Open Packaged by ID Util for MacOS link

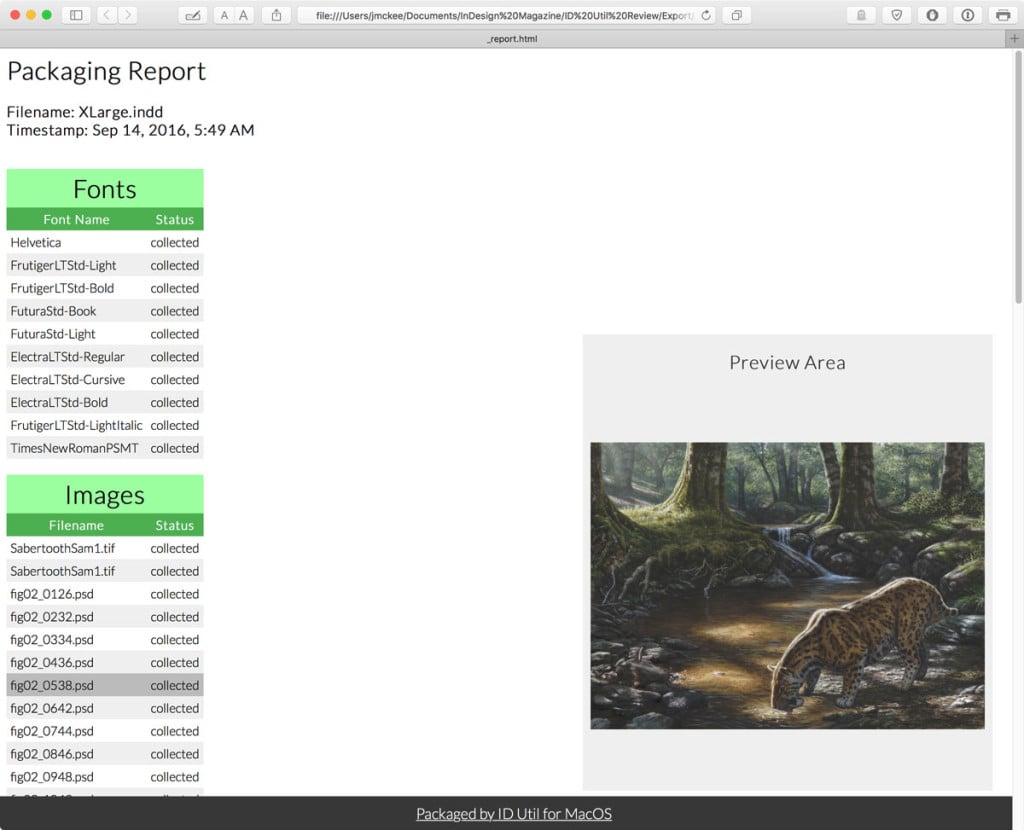click(x=514, y=814)
